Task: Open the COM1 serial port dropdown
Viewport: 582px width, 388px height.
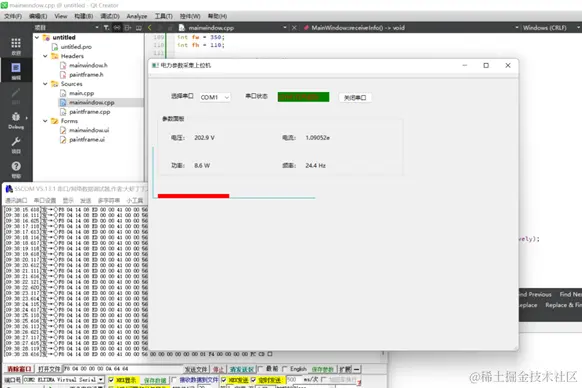Action: [215, 97]
